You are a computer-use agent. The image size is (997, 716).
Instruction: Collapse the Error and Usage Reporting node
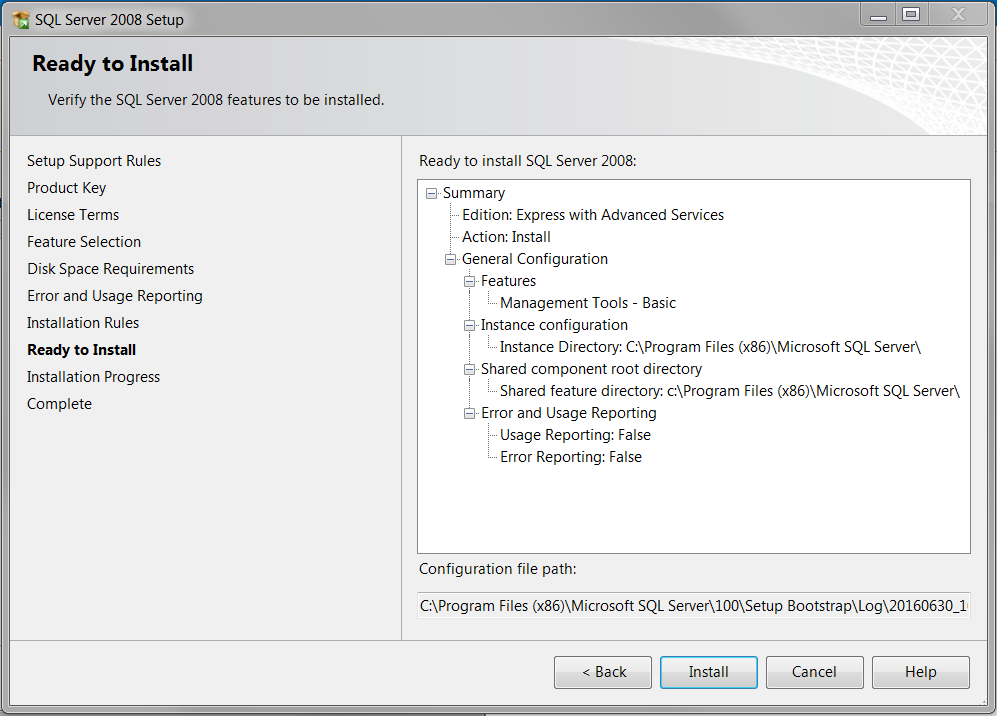470,413
